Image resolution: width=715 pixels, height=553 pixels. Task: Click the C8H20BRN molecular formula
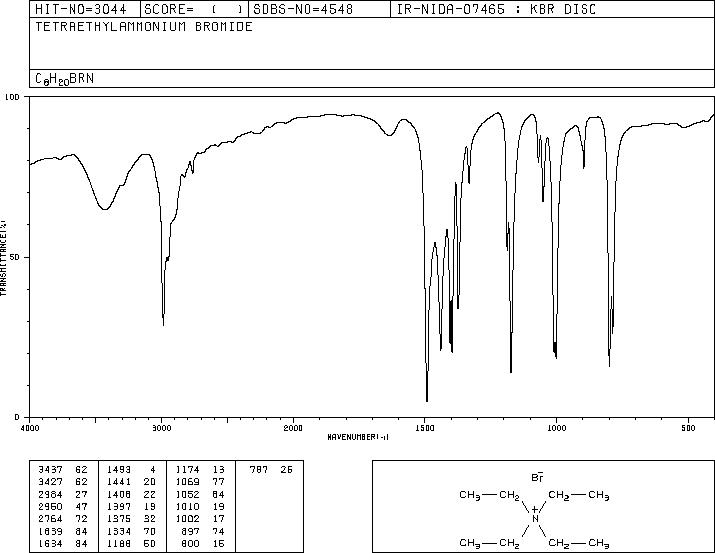[64, 79]
